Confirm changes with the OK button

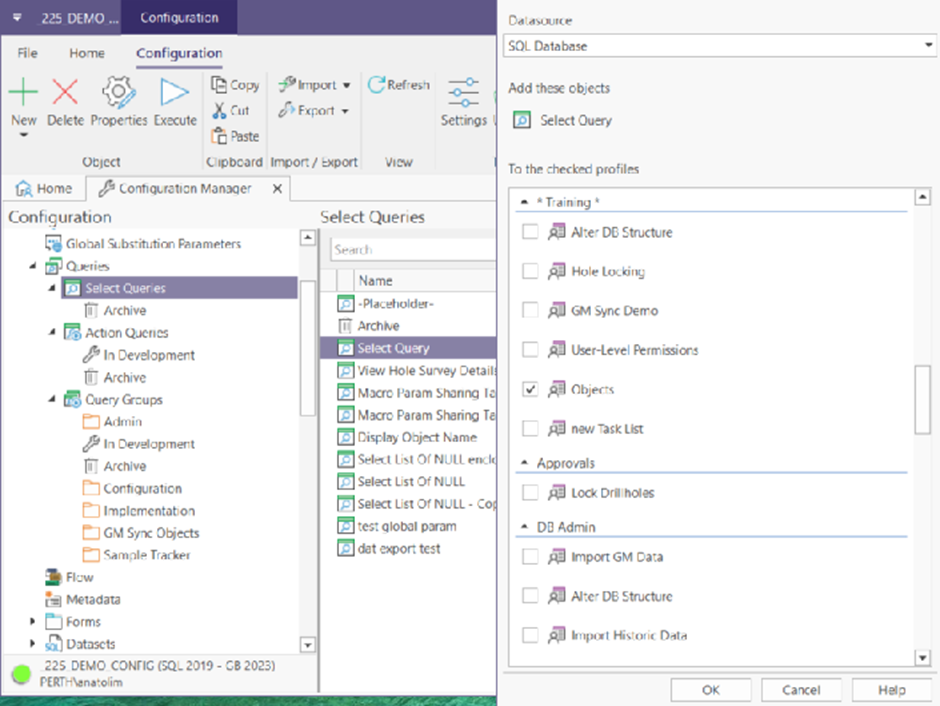pos(710,689)
